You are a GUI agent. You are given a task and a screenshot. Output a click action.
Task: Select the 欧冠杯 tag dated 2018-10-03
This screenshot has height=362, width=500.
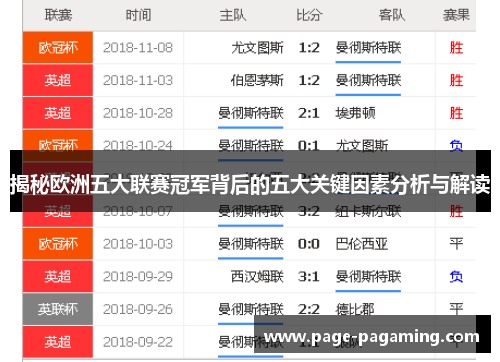pyautogui.click(x=58, y=244)
